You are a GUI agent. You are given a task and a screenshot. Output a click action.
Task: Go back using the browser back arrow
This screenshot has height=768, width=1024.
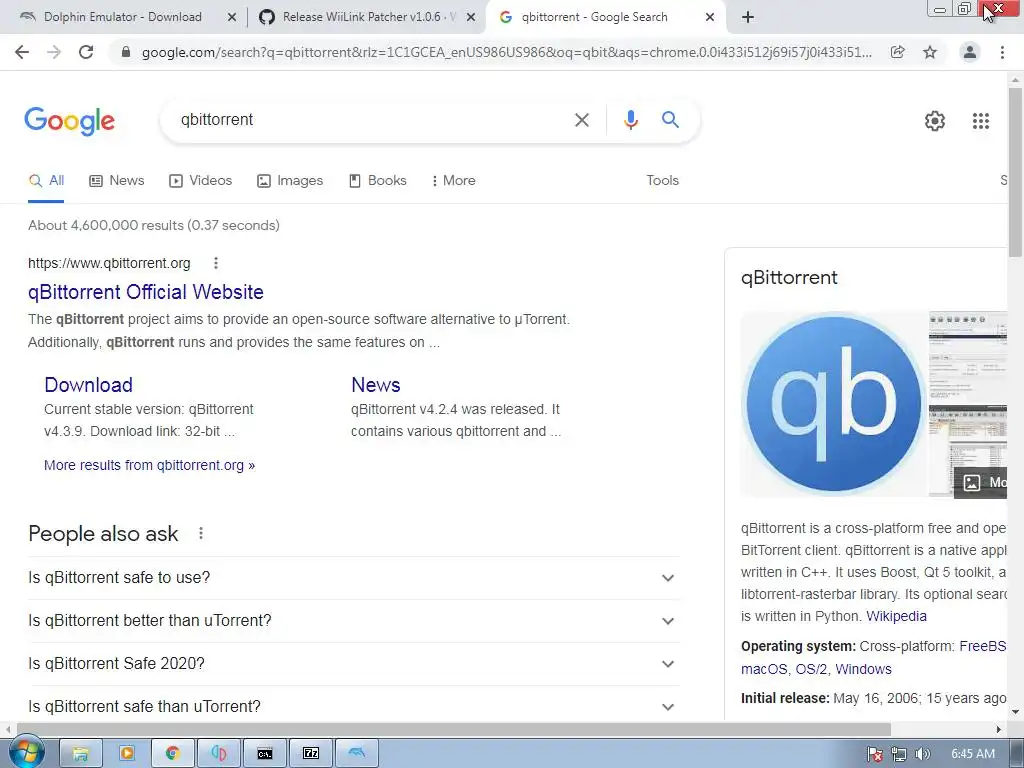[x=22, y=52]
